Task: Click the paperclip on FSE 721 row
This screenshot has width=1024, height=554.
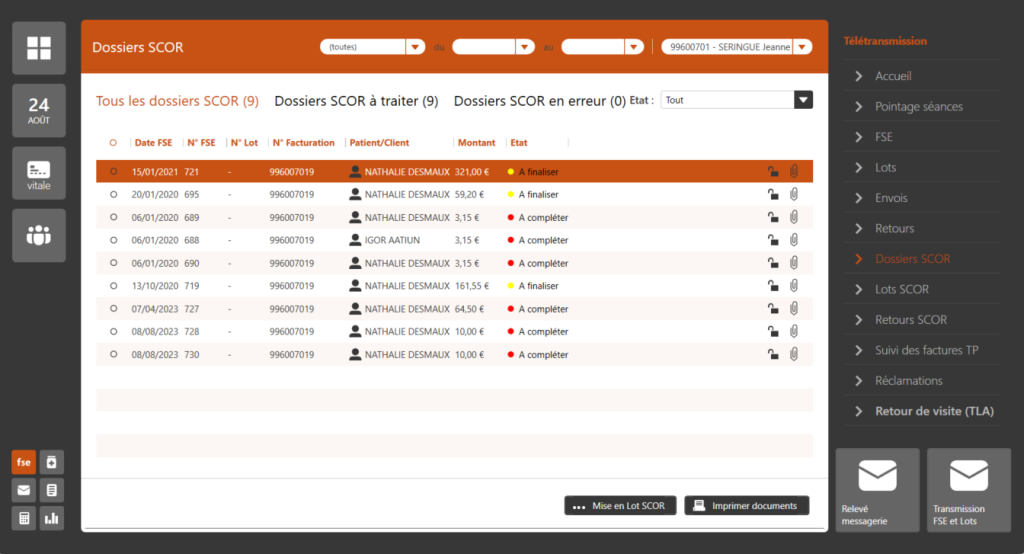Action: (794, 171)
